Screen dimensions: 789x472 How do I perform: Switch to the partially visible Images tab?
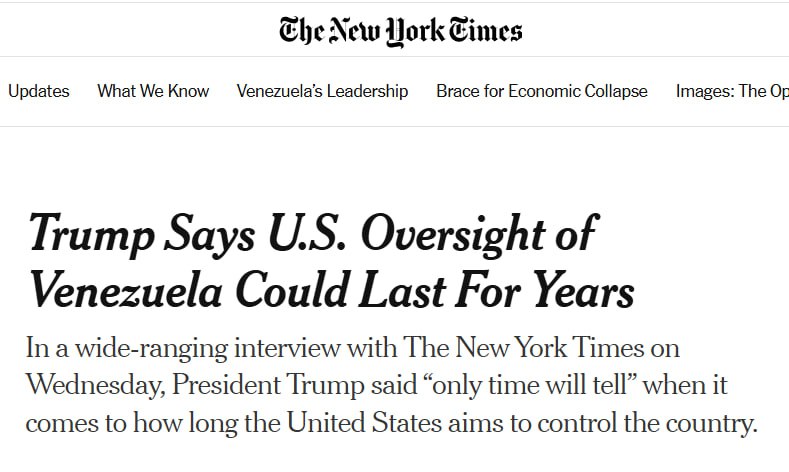[x=732, y=91]
